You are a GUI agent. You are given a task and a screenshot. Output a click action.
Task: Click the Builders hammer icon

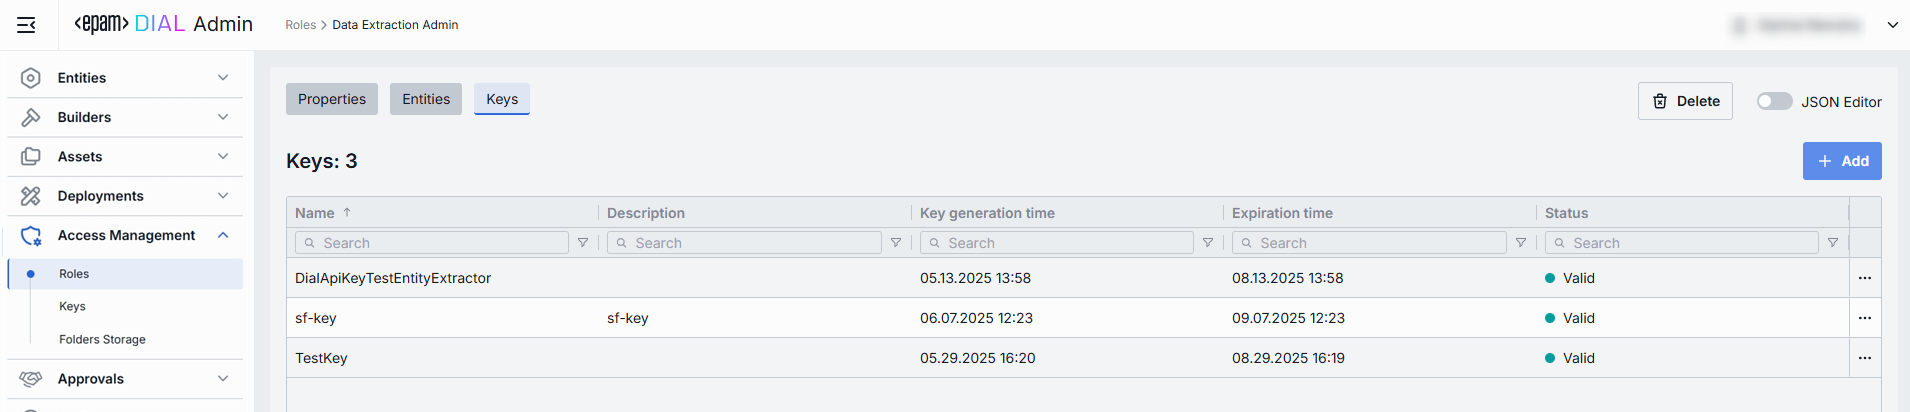coord(31,117)
